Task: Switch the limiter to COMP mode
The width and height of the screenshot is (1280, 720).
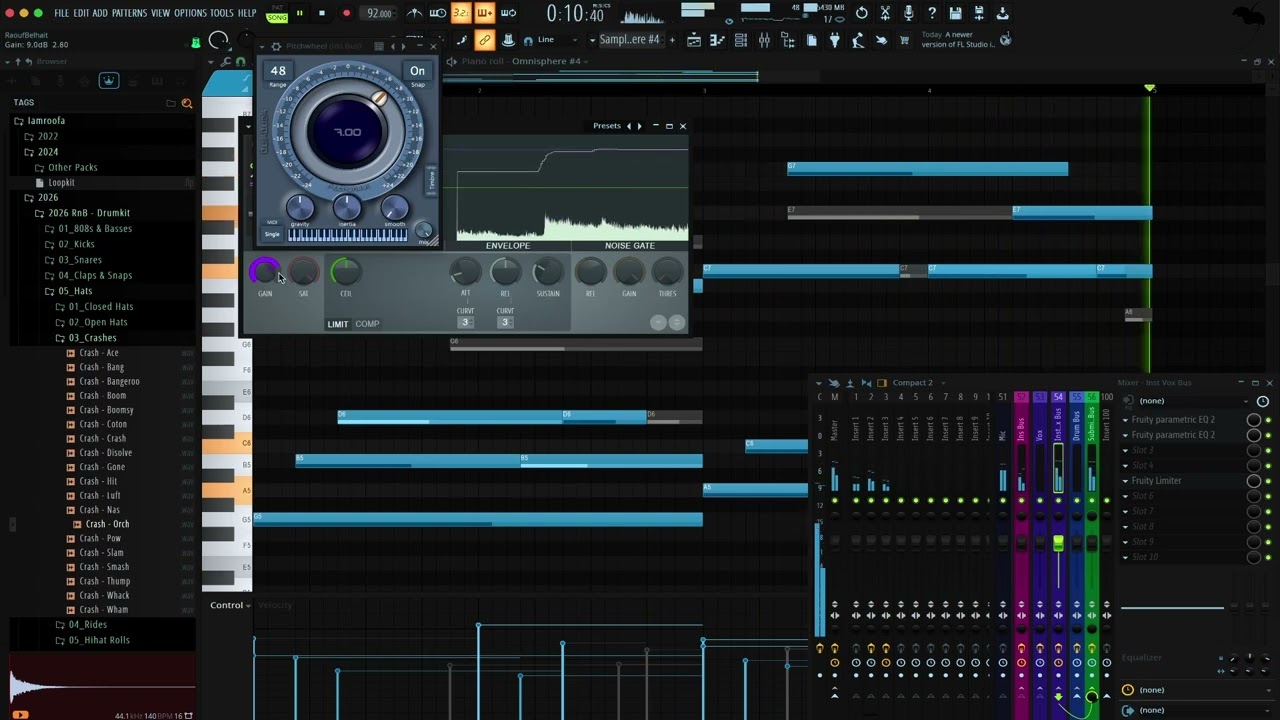Action: coord(367,324)
